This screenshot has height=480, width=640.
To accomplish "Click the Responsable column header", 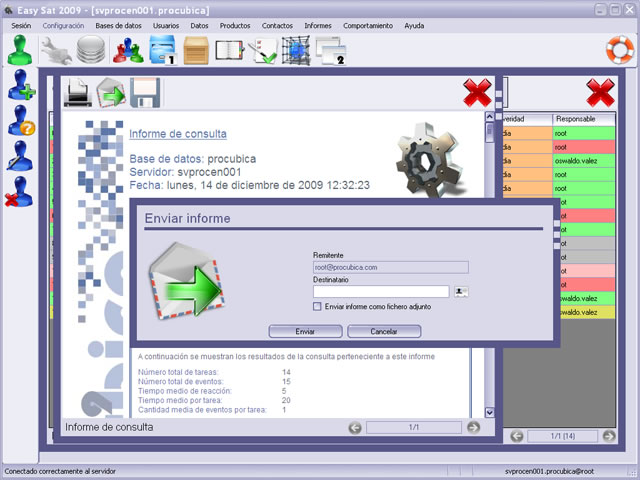I will pos(584,119).
